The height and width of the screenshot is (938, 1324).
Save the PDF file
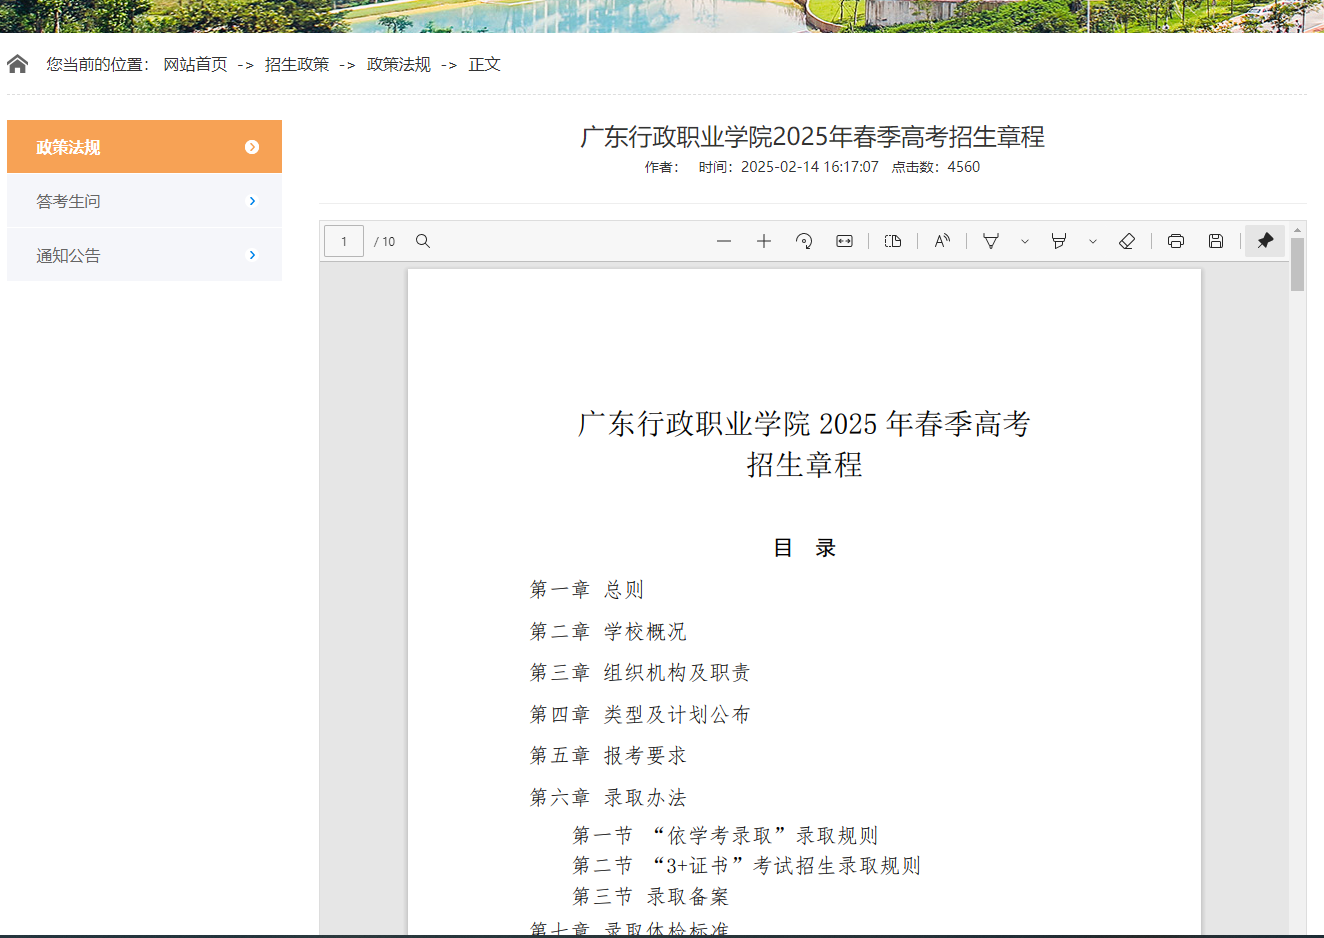tap(1215, 240)
